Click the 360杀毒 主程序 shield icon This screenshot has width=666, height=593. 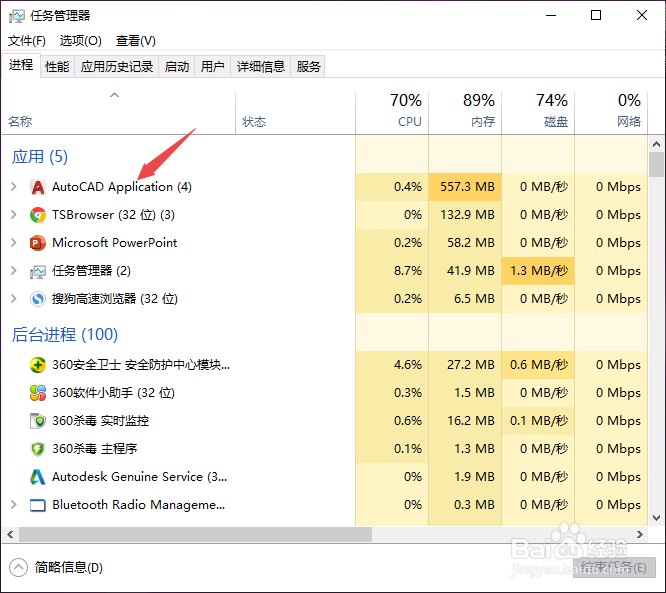click(38, 449)
